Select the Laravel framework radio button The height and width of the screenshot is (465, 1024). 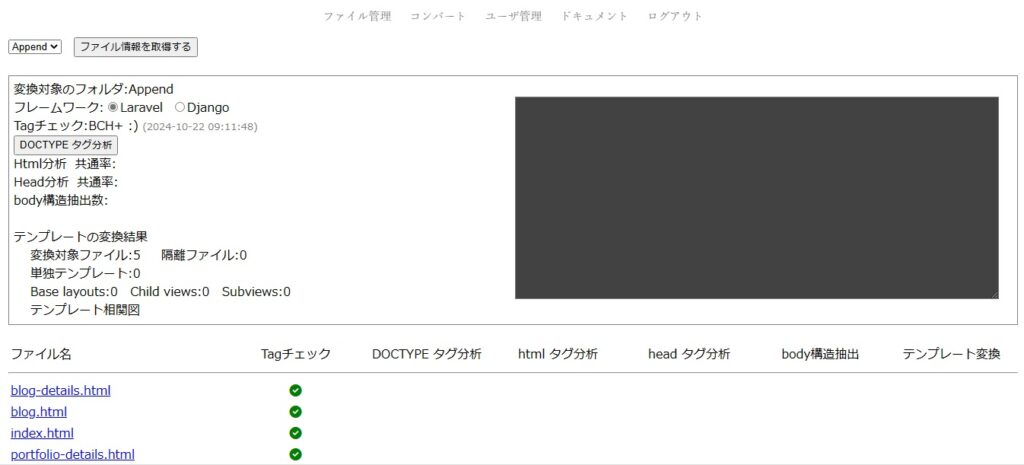pyautogui.click(x=113, y=107)
